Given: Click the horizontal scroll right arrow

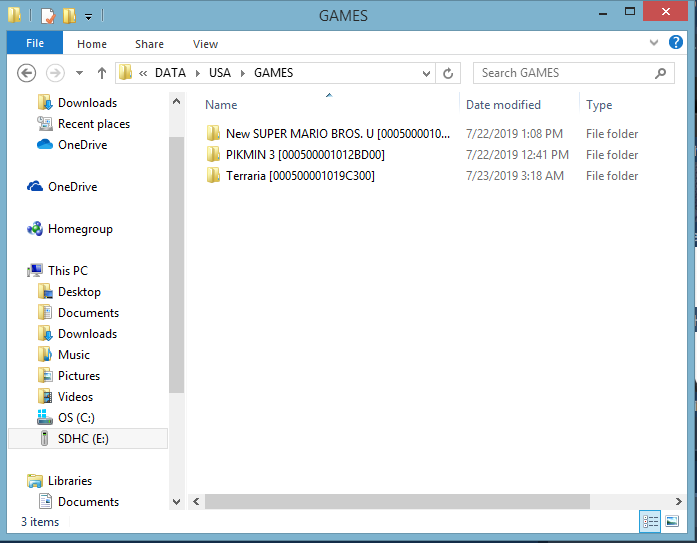Looking at the screenshot, I should coord(678,502).
